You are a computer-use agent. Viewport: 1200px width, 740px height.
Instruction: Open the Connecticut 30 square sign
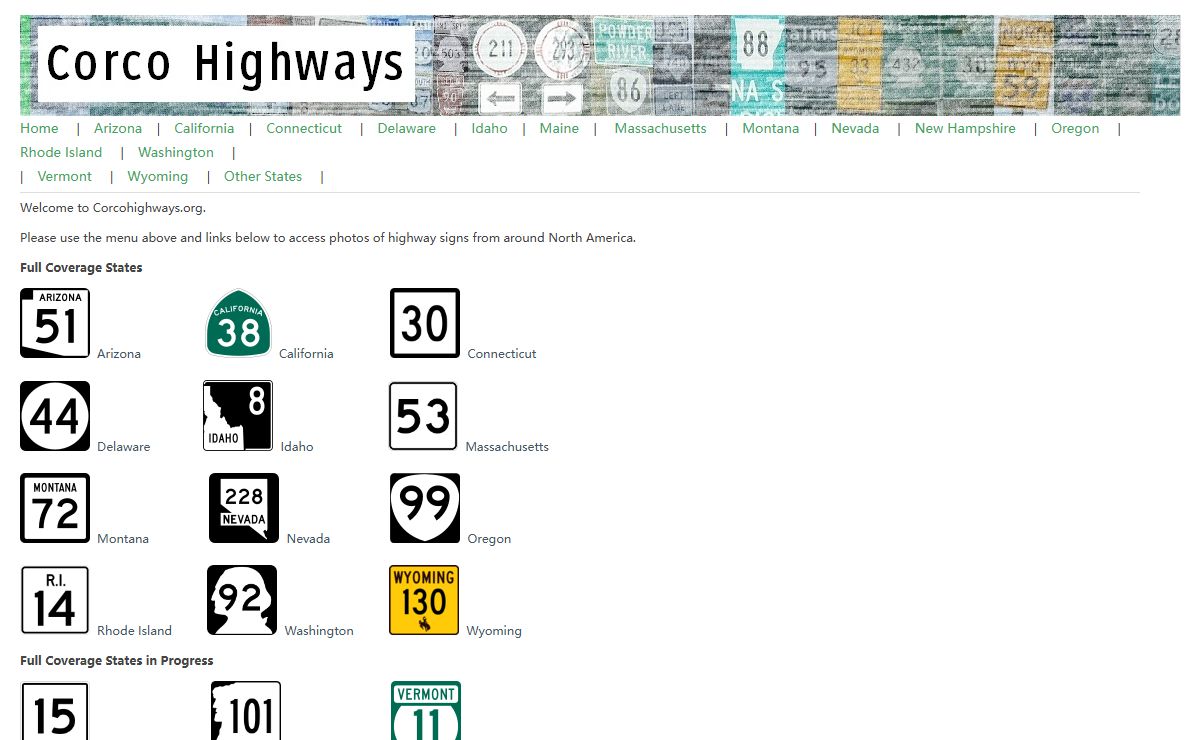tap(425, 323)
